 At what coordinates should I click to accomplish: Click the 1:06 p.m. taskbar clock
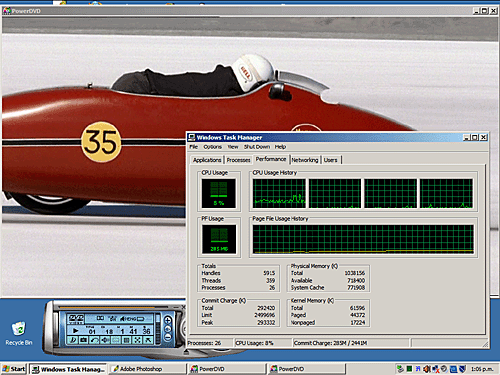(482, 369)
